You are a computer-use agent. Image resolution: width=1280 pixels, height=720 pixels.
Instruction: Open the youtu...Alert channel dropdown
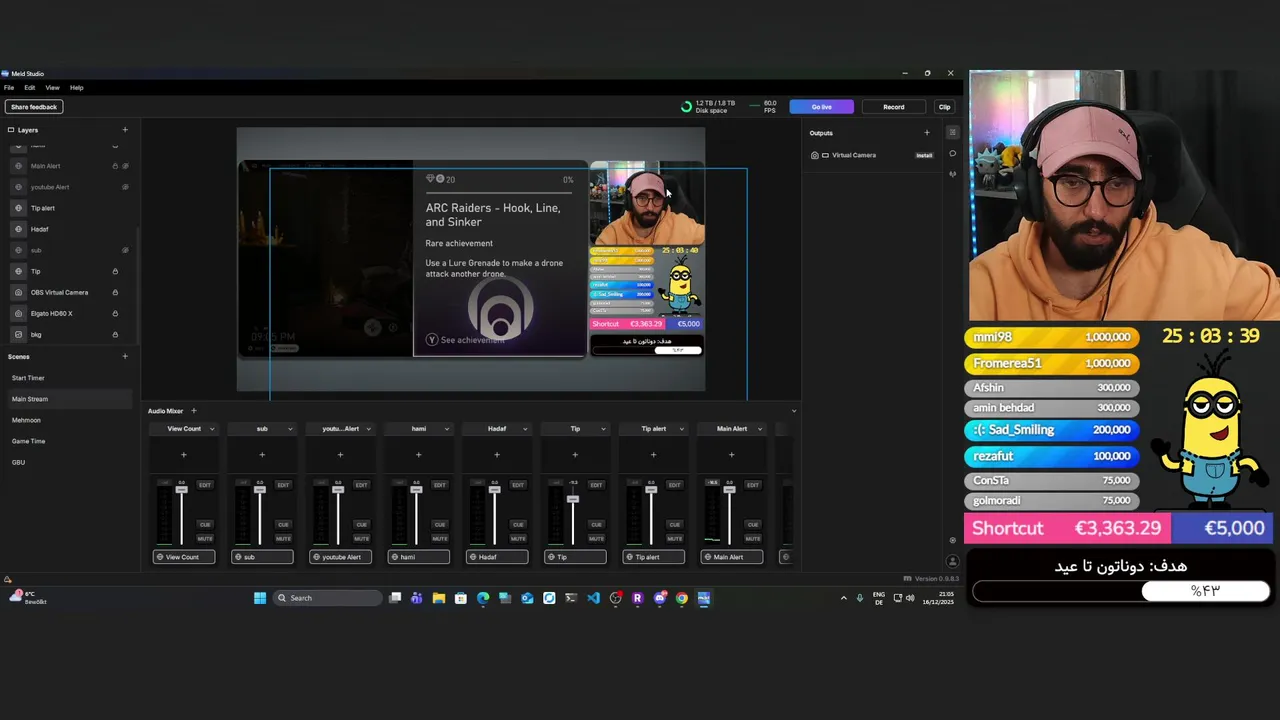(x=368, y=429)
